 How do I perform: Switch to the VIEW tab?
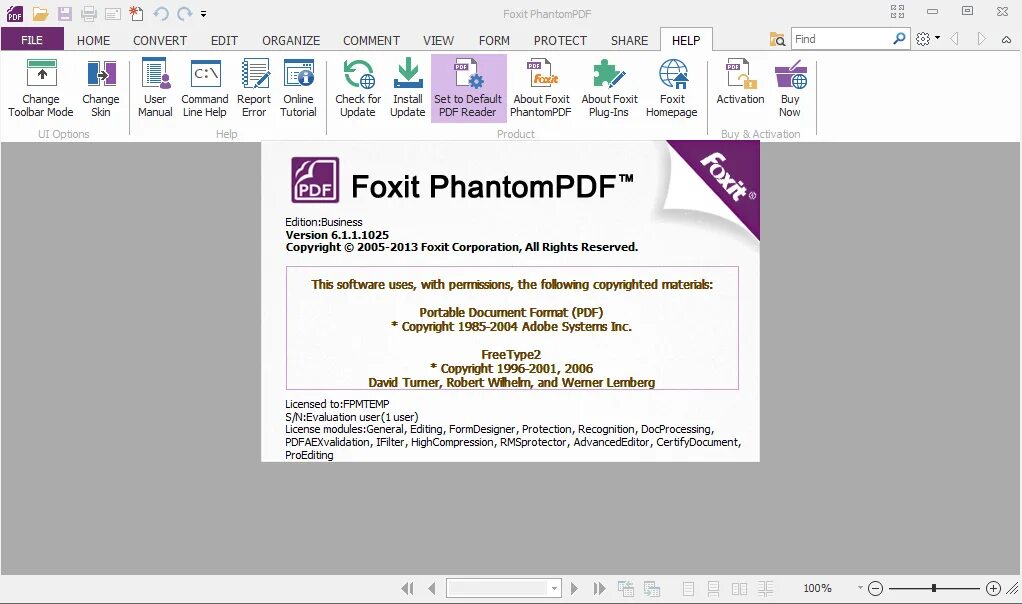click(438, 40)
